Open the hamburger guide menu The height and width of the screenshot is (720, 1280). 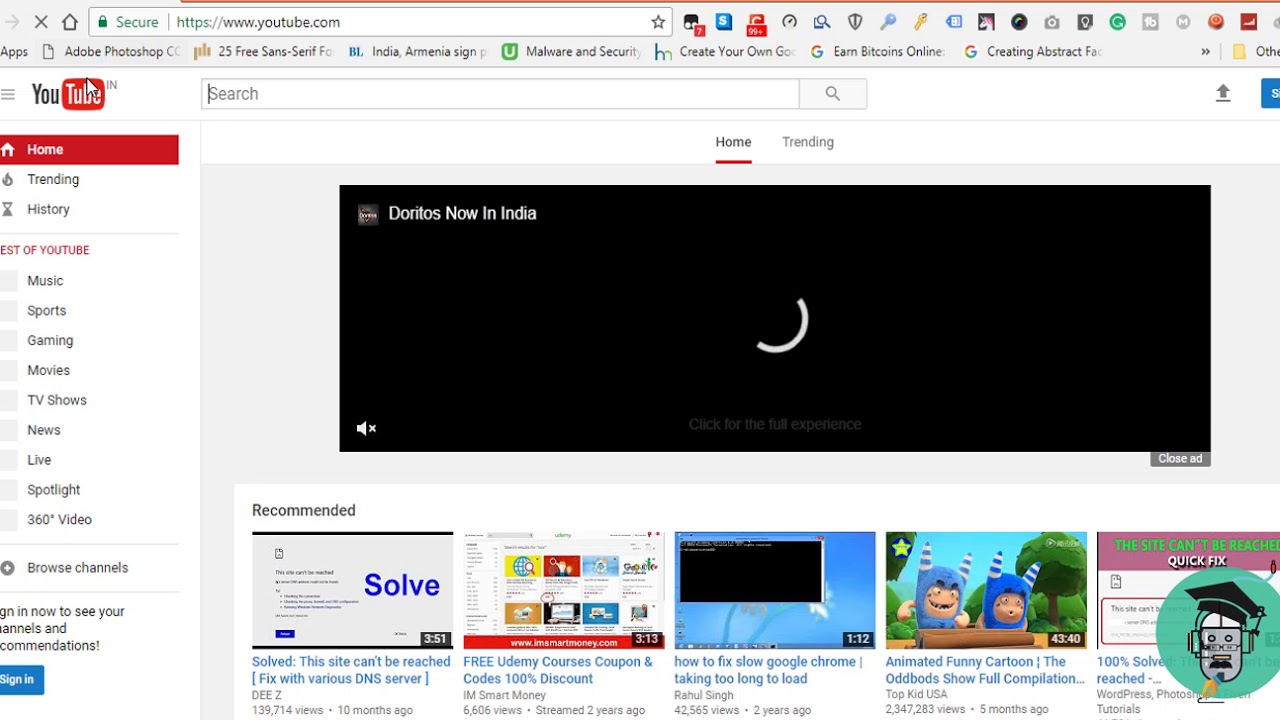tap(8, 94)
